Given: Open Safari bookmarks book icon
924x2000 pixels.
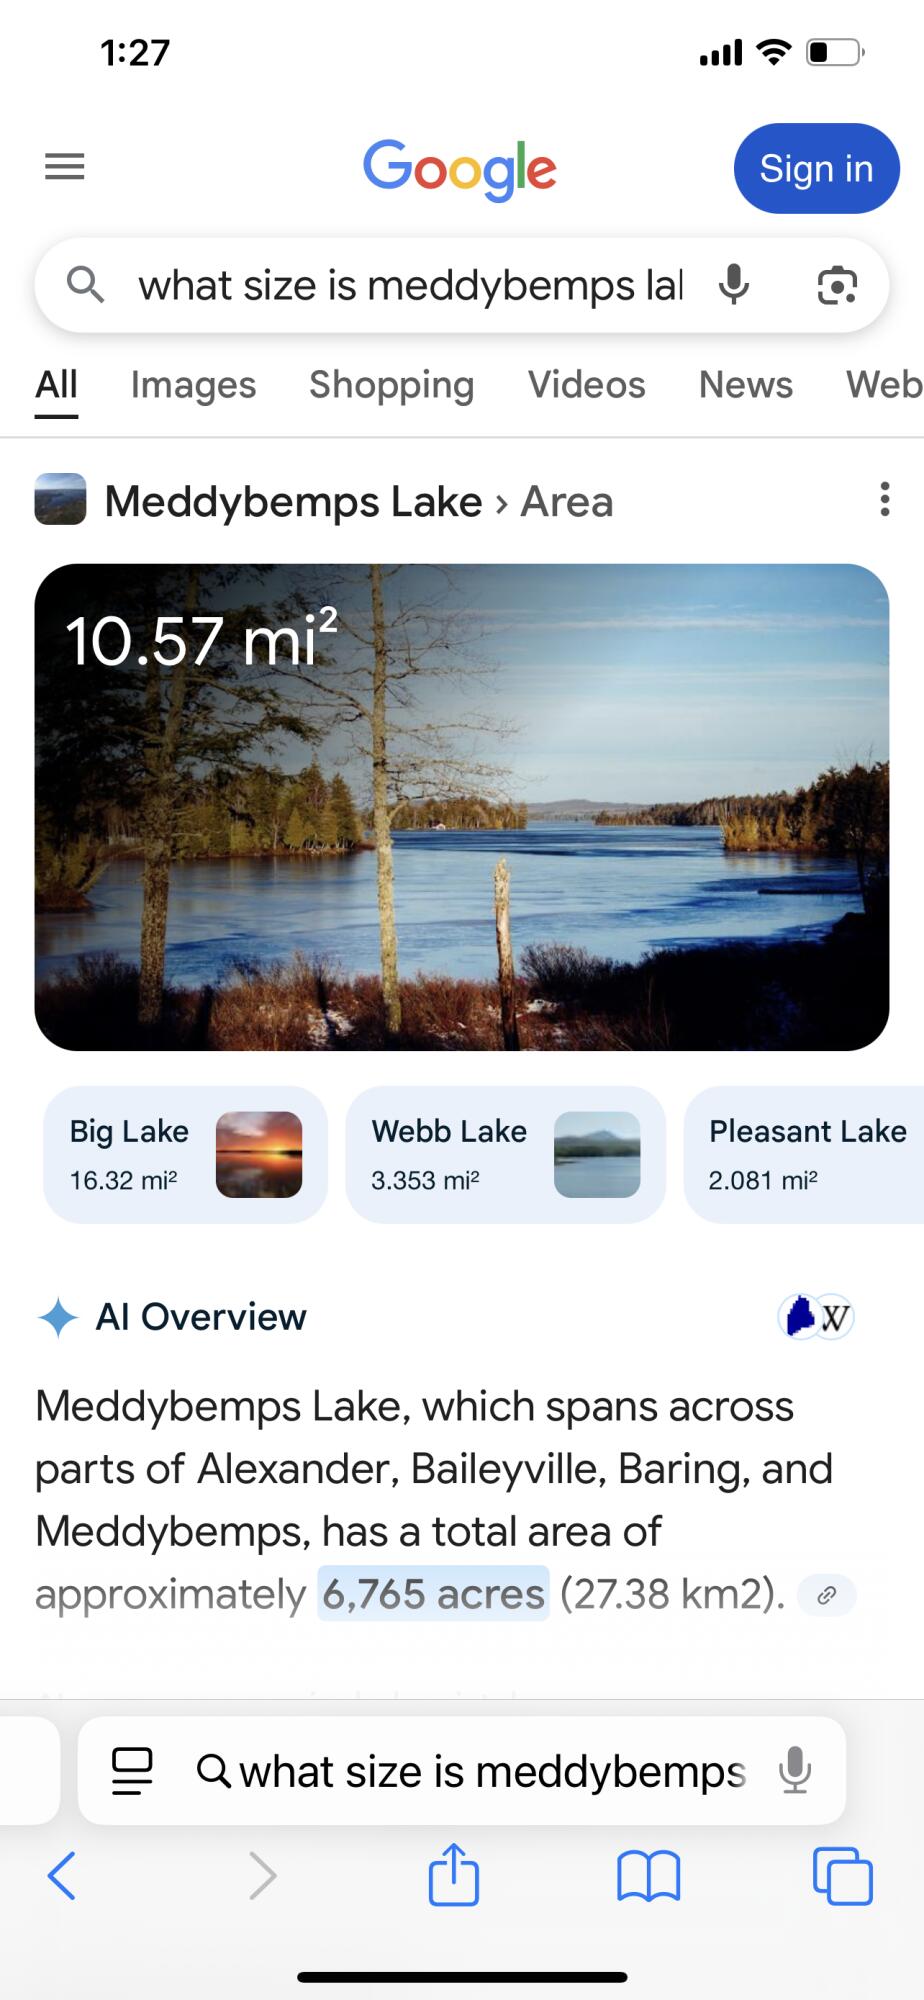Looking at the screenshot, I should [x=648, y=1875].
